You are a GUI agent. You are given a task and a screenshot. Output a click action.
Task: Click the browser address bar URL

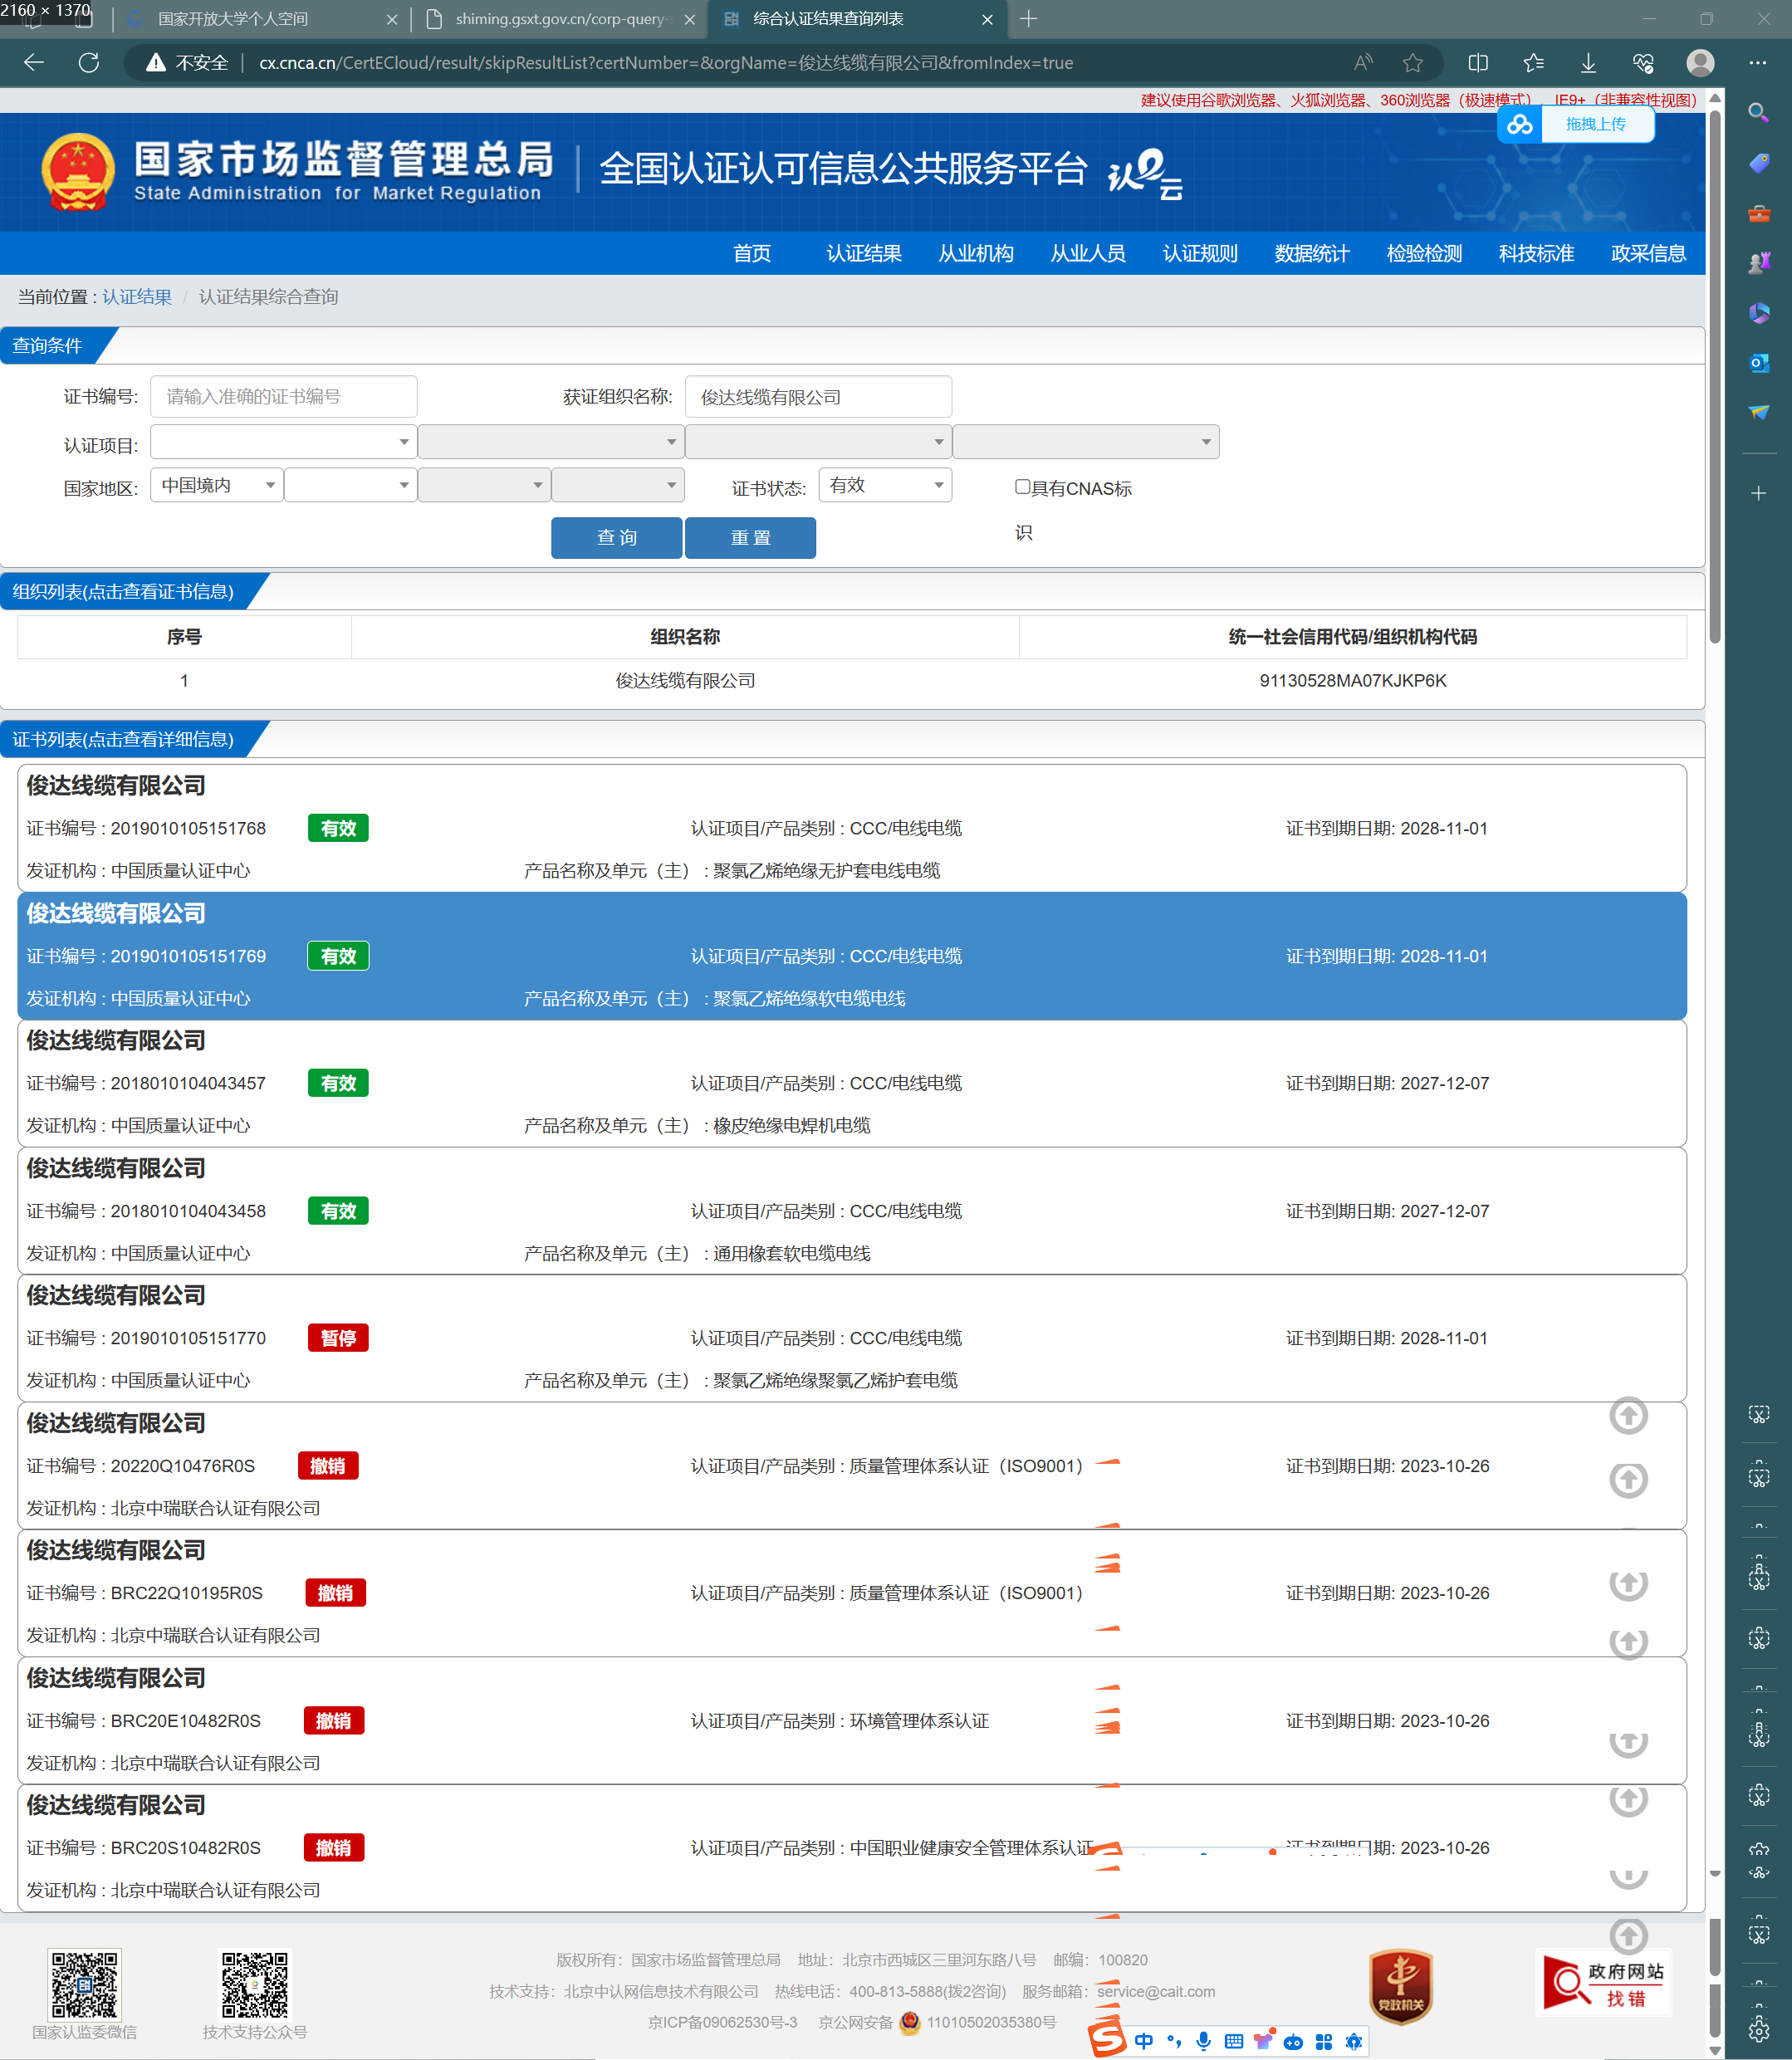coord(666,63)
